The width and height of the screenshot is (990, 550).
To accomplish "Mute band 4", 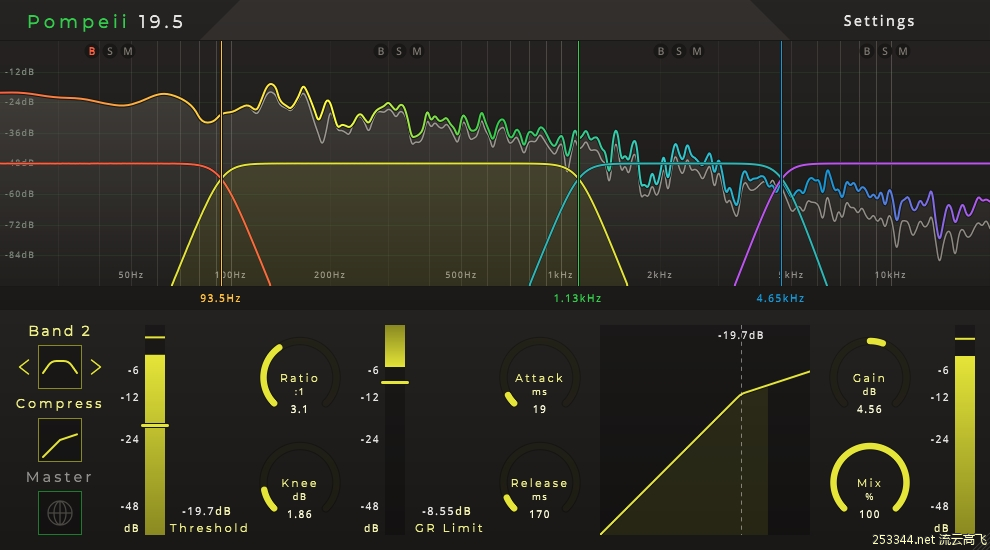I will (x=903, y=51).
